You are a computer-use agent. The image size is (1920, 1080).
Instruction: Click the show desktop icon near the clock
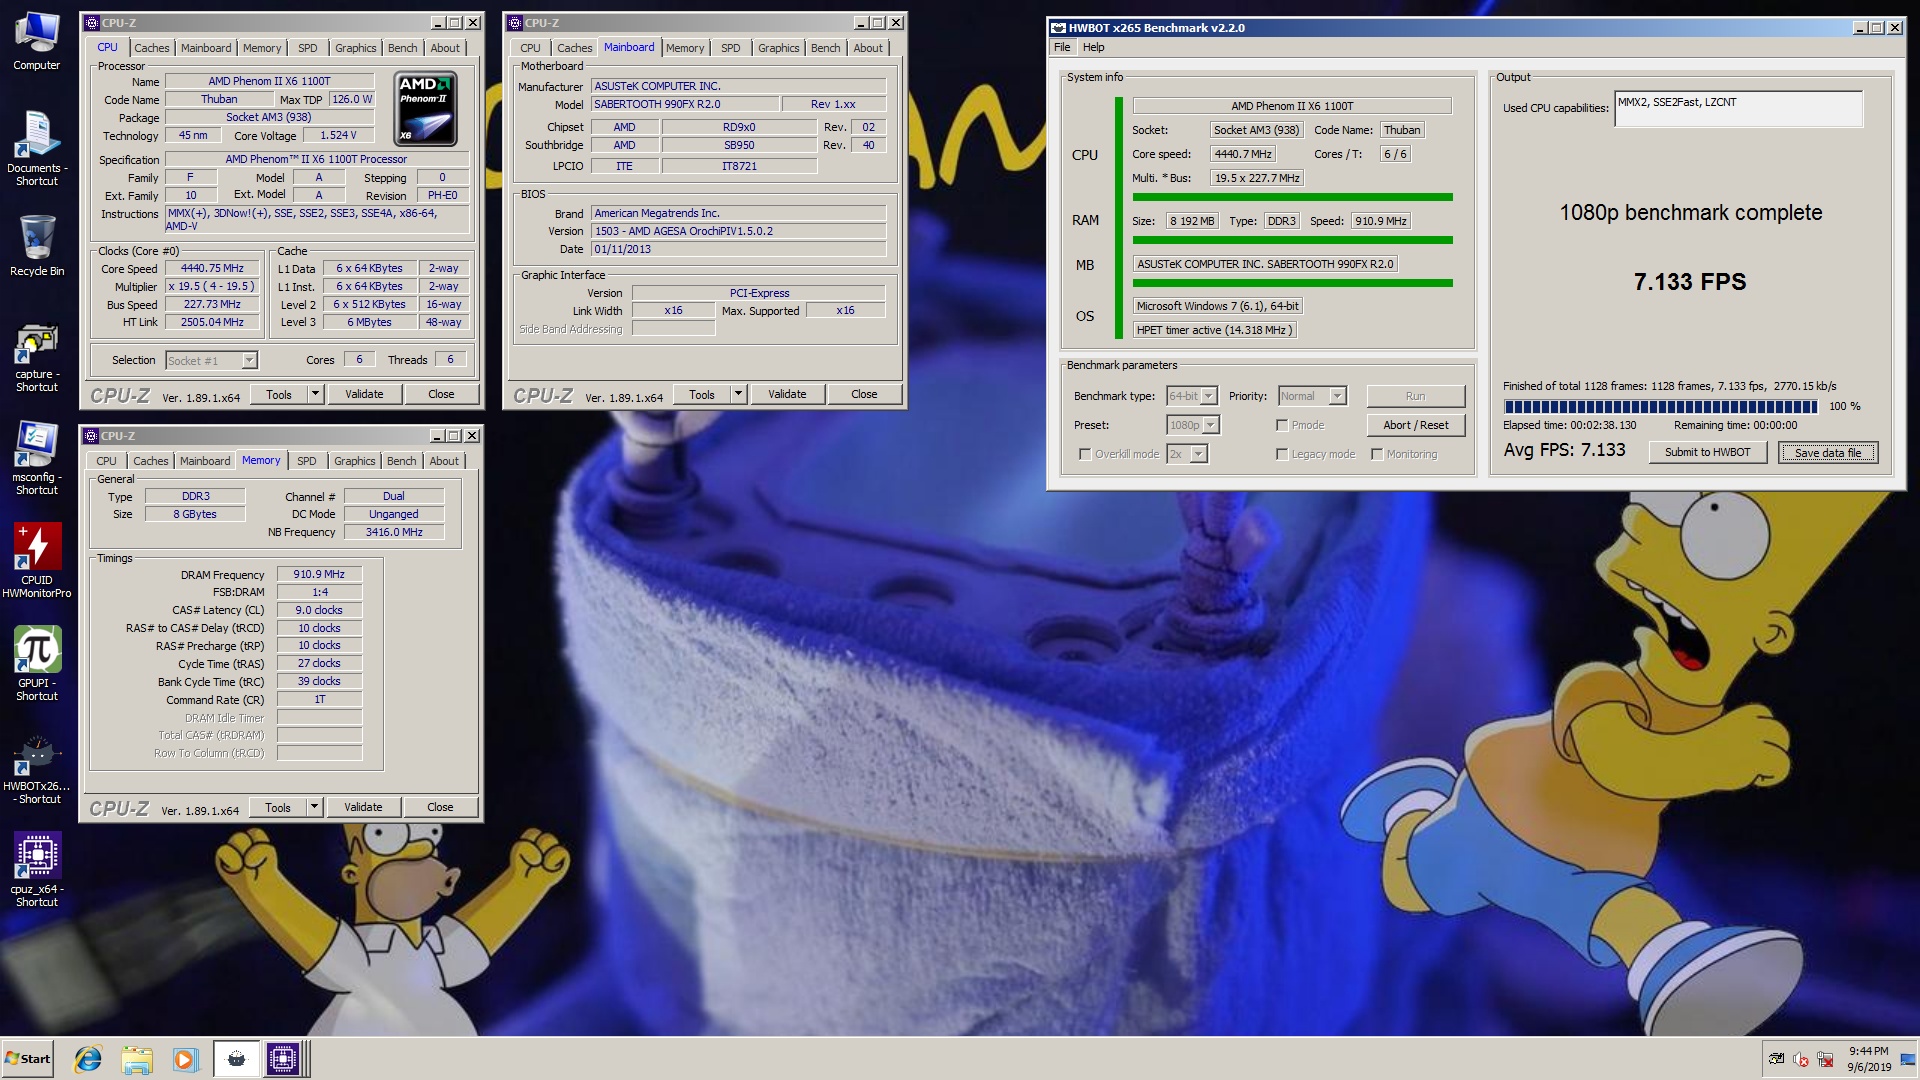pyautogui.click(x=1908, y=1059)
